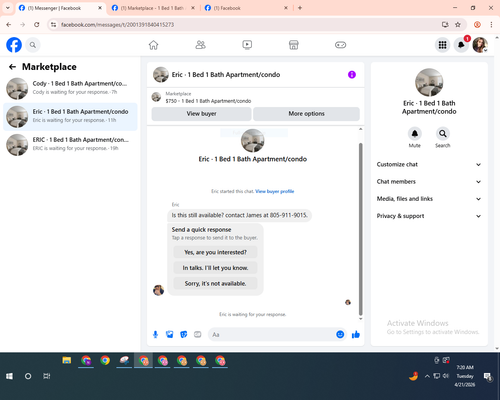Choose a GIF with the GIF icon

pyautogui.click(x=198, y=334)
